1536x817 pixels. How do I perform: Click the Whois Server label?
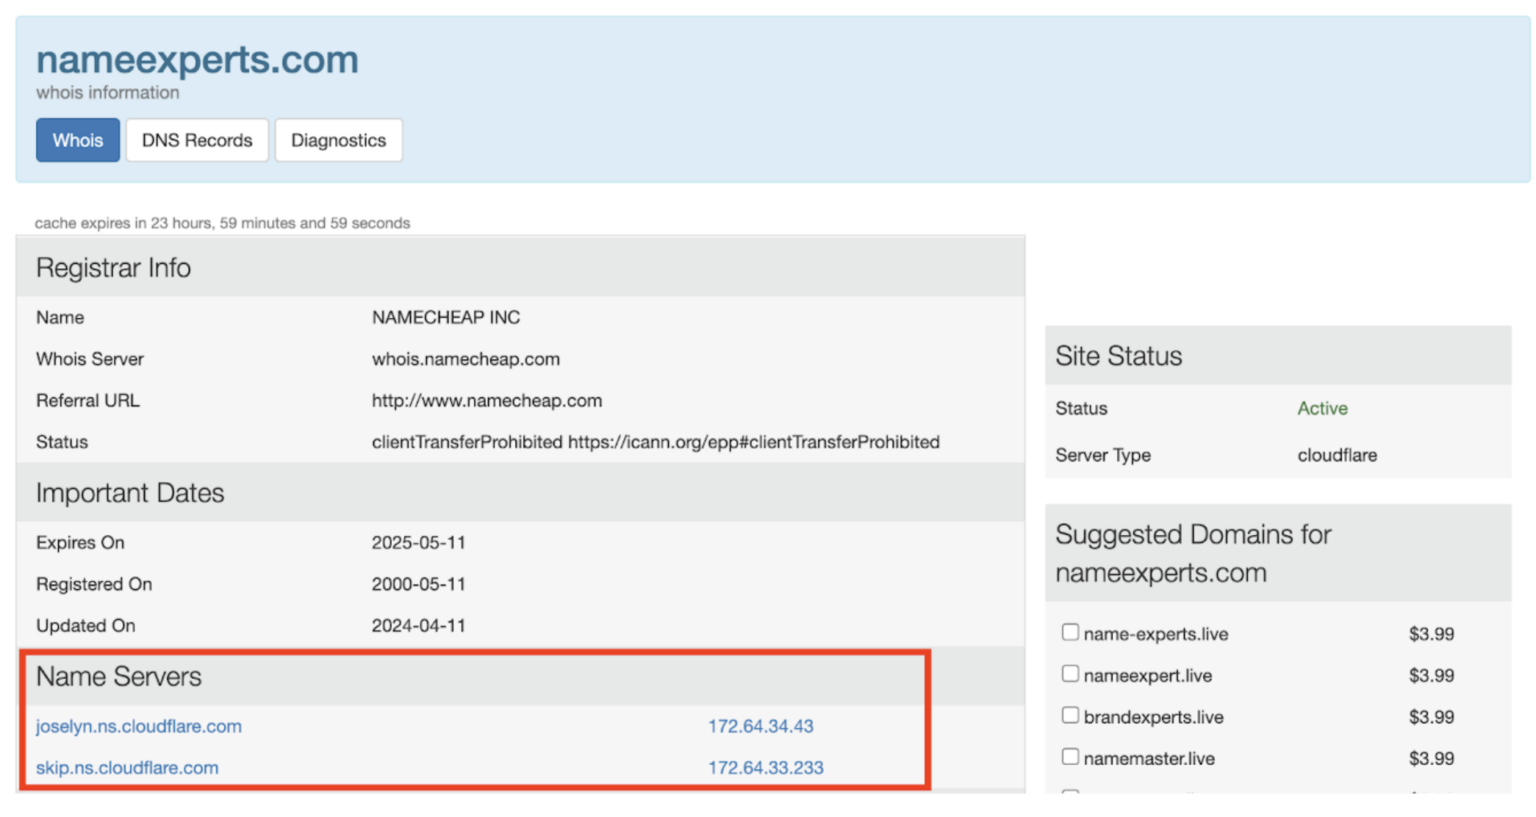(x=90, y=359)
